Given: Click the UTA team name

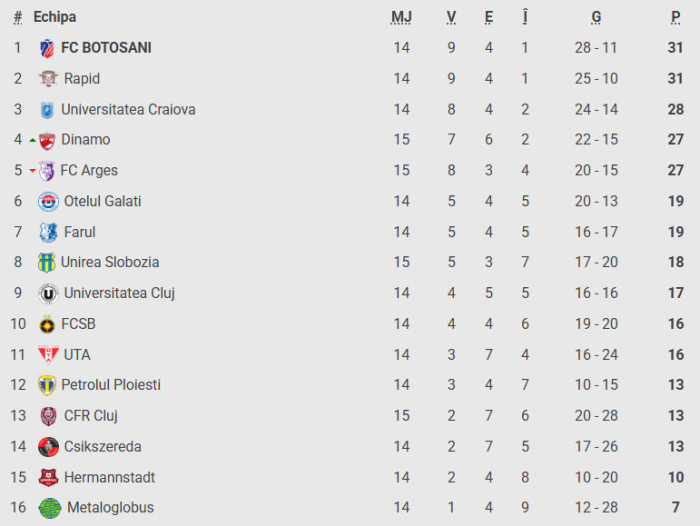Looking at the screenshot, I should point(77,355).
